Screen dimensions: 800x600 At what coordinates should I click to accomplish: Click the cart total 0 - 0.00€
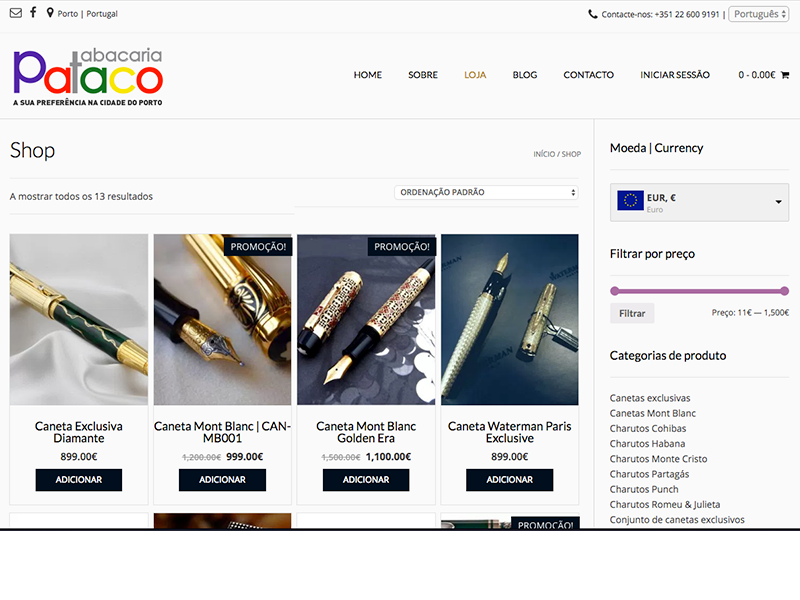click(x=757, y=75)
